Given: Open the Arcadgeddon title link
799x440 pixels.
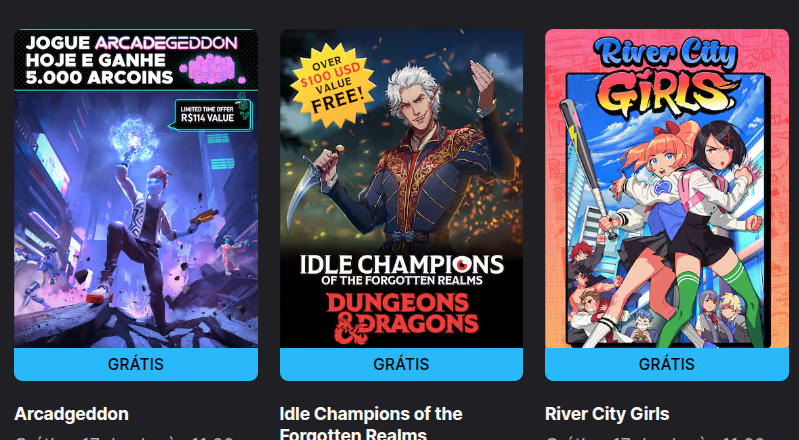Looking at the screenshot, I should (x=71, y=413).
